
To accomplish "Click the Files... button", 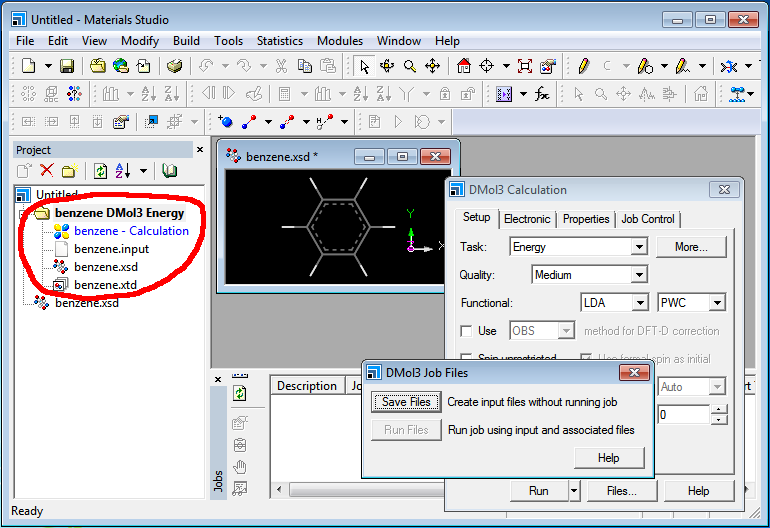I will tap(622, 491).
